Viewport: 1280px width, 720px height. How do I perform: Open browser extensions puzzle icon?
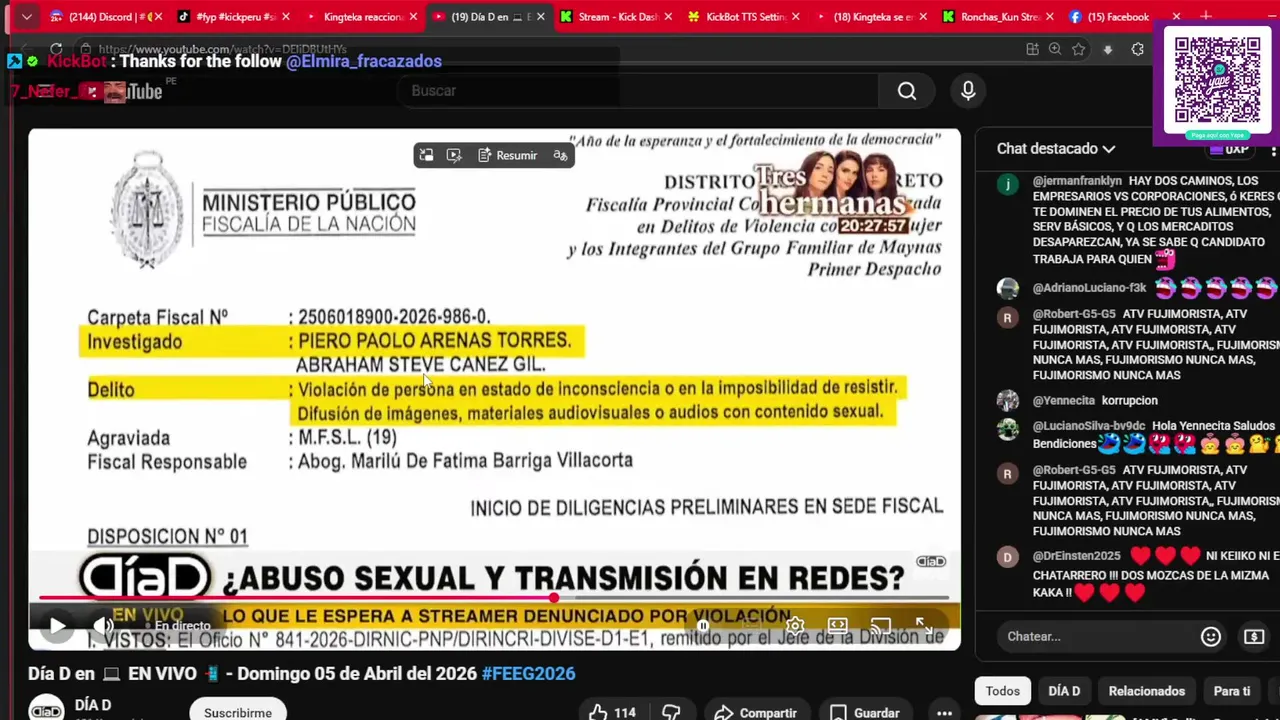pyautogui.click(x=1137, y=49)
